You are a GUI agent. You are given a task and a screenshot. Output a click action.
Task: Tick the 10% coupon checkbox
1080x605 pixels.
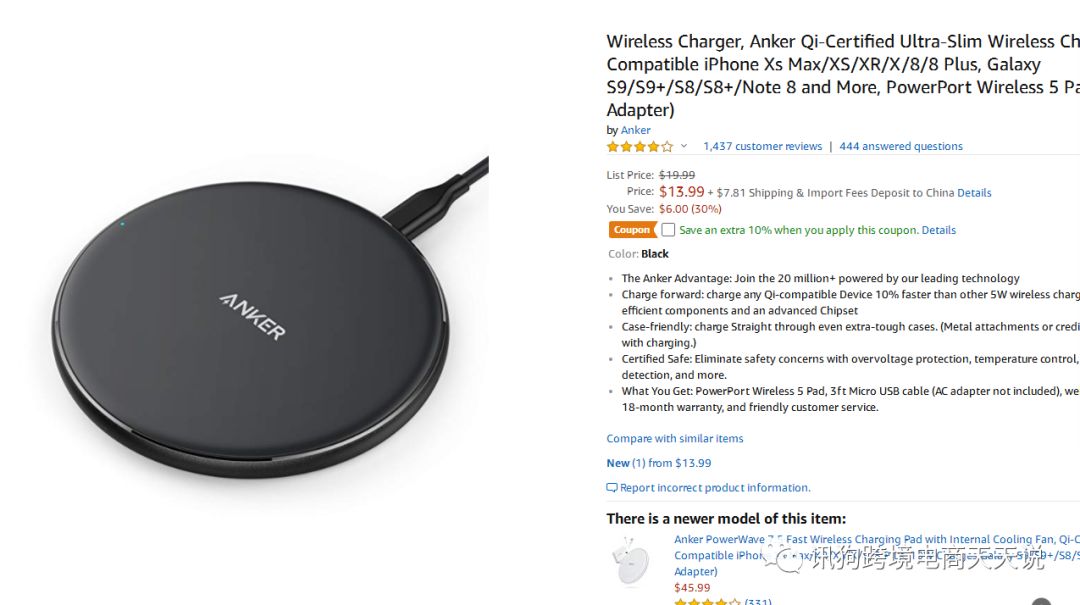667,229
